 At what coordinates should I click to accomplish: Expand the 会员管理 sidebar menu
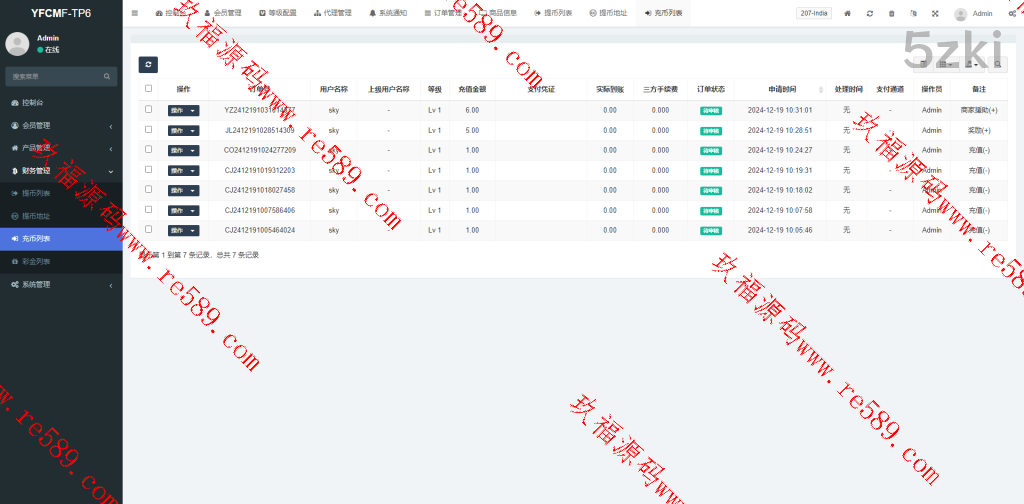pos(60,125)
